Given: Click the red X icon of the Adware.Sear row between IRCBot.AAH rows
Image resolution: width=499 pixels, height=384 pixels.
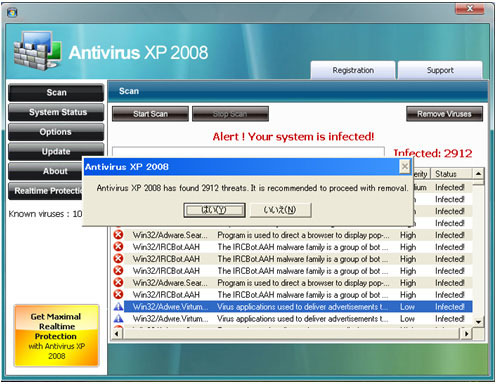Looking at the screenshot, I should 118,283.
